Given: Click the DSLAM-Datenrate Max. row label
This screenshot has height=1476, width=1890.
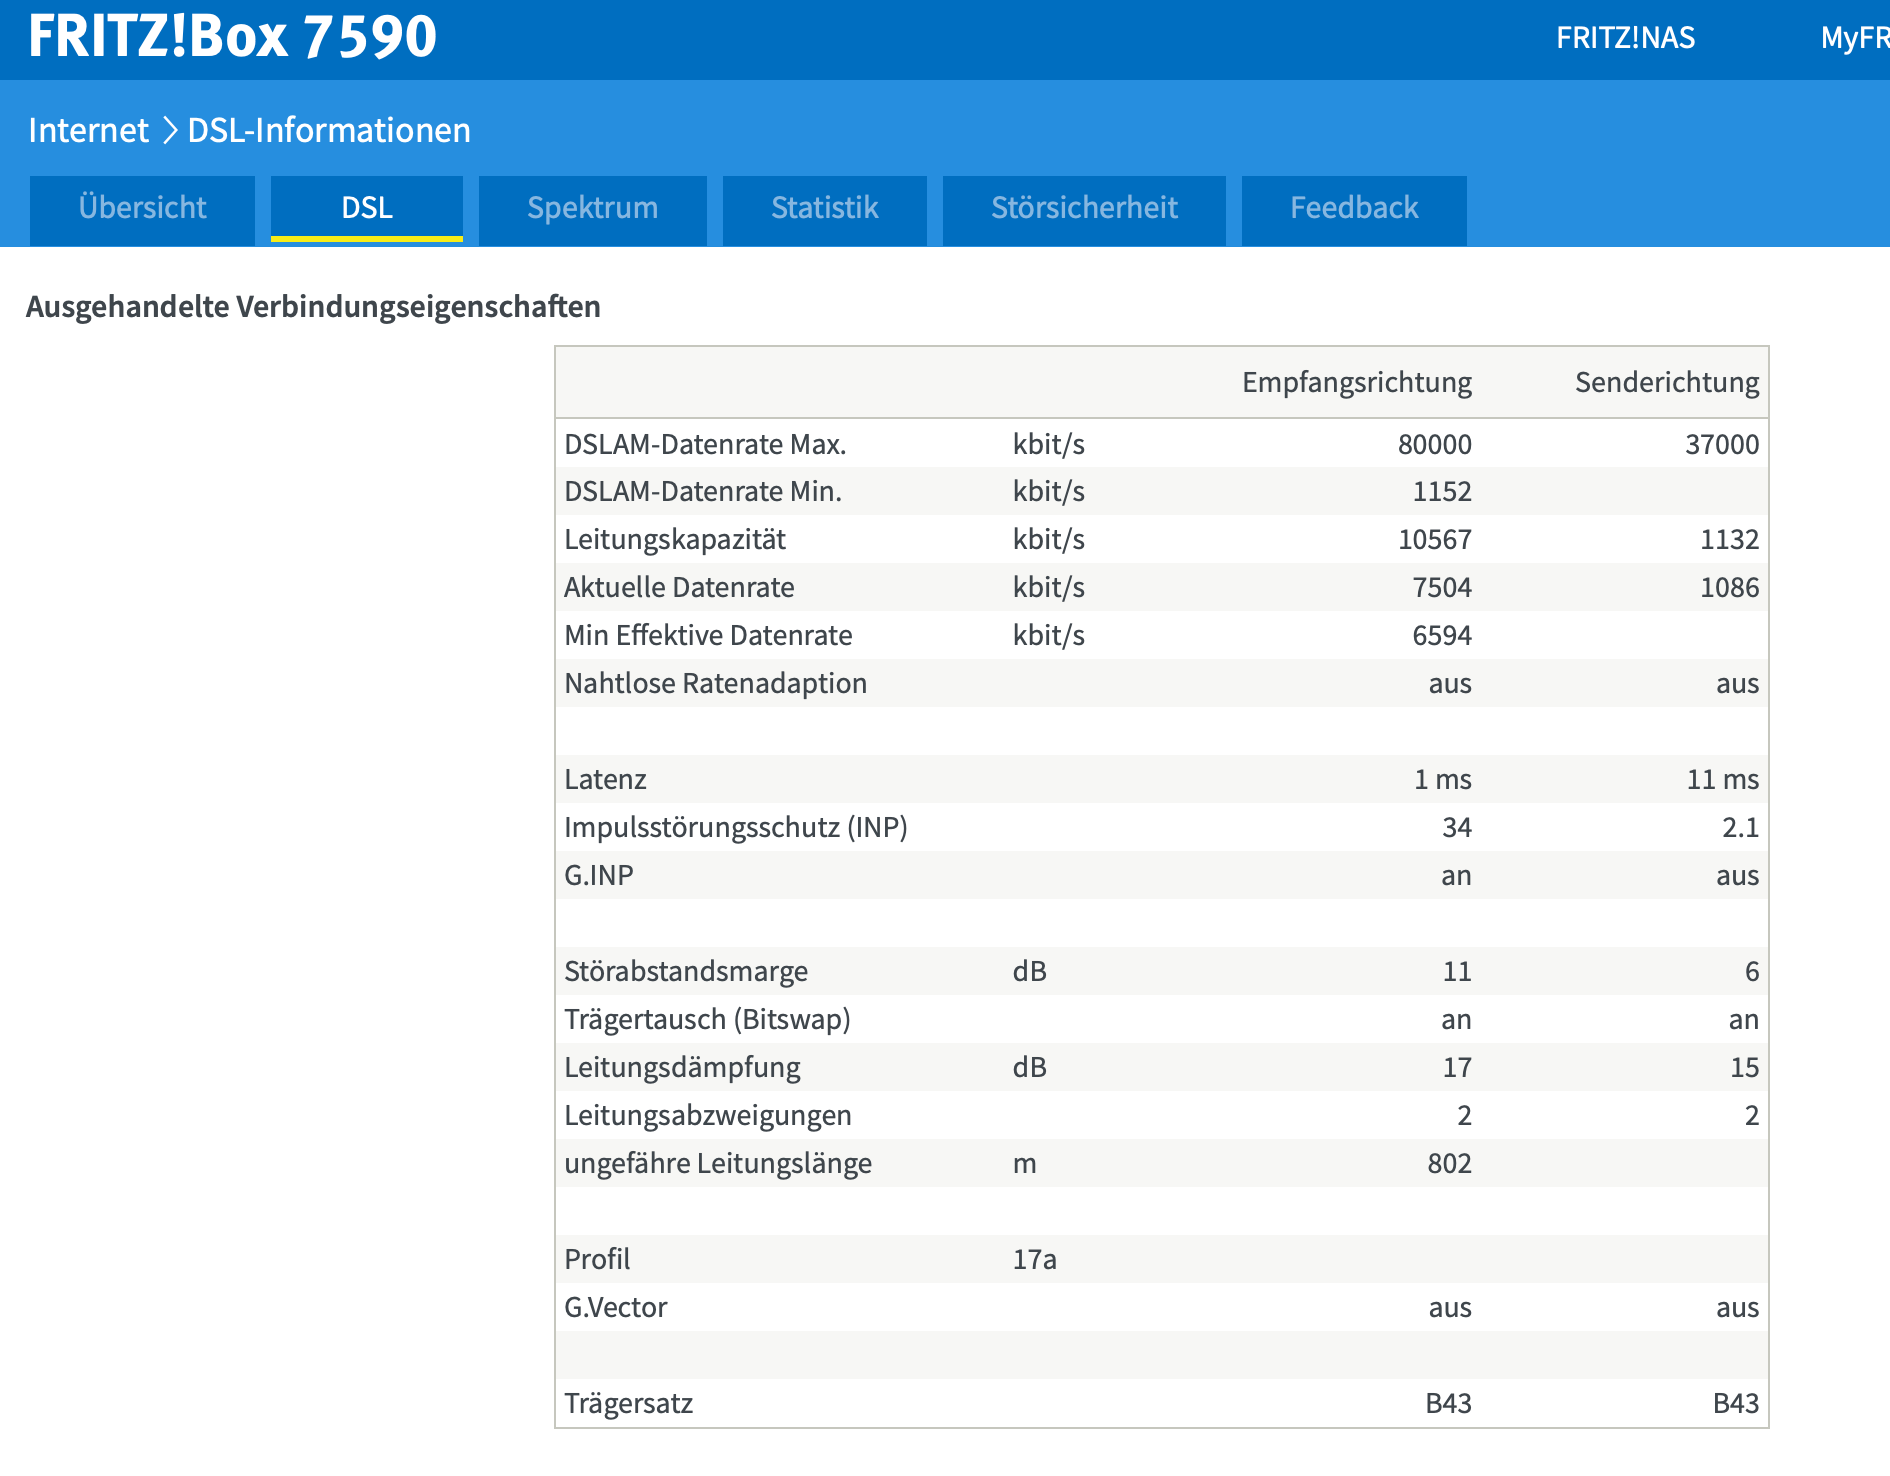Looking at the screenshot, I should pos(705,444).
